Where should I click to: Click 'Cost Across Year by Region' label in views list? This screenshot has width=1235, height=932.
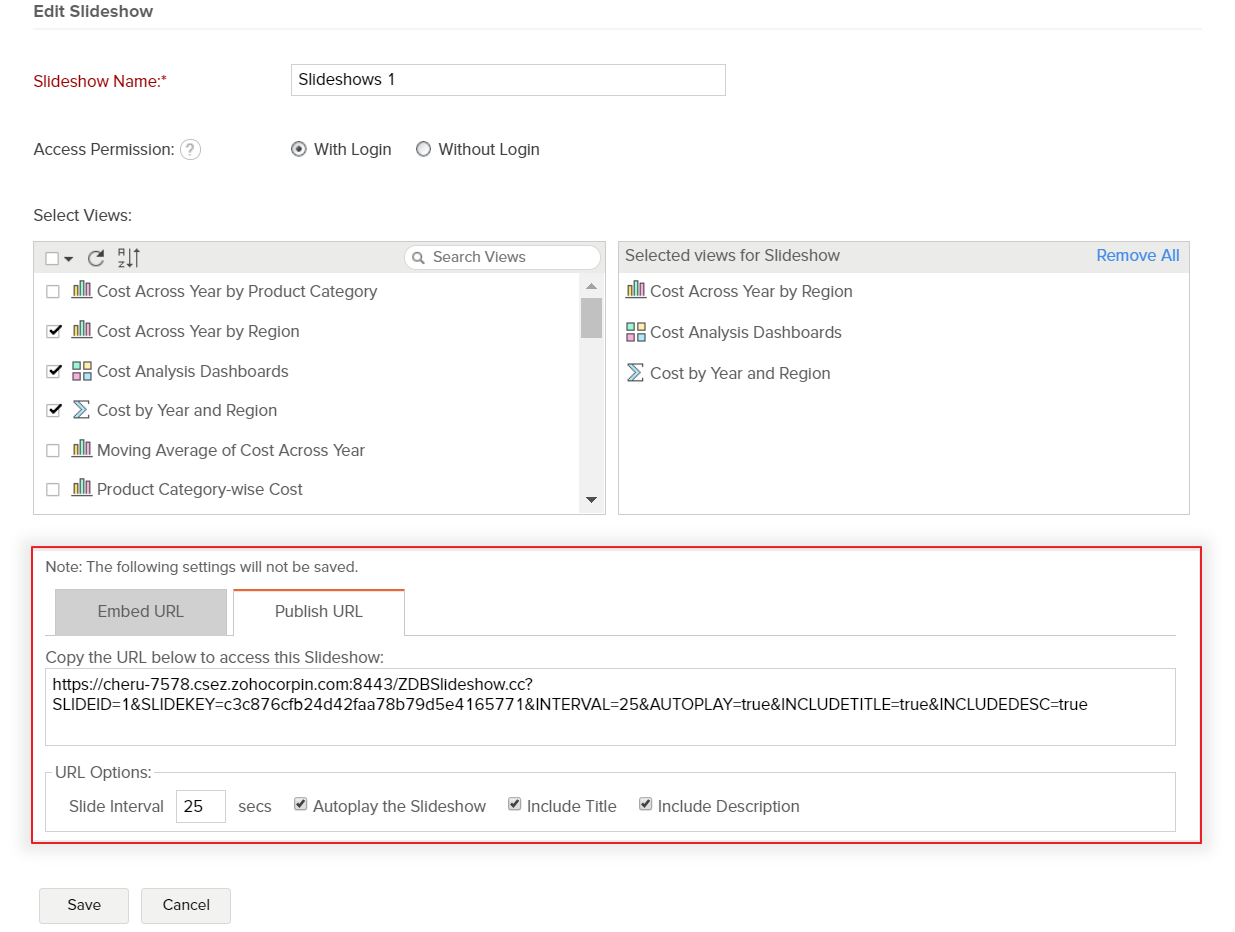tap(198, 331)
